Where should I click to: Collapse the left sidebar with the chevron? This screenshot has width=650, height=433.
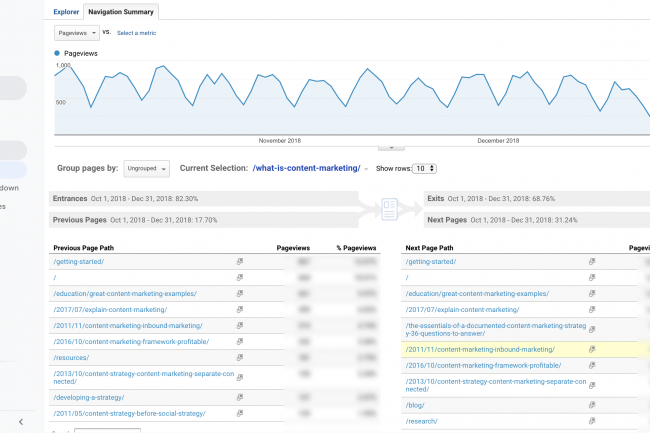tap(21, 421)
